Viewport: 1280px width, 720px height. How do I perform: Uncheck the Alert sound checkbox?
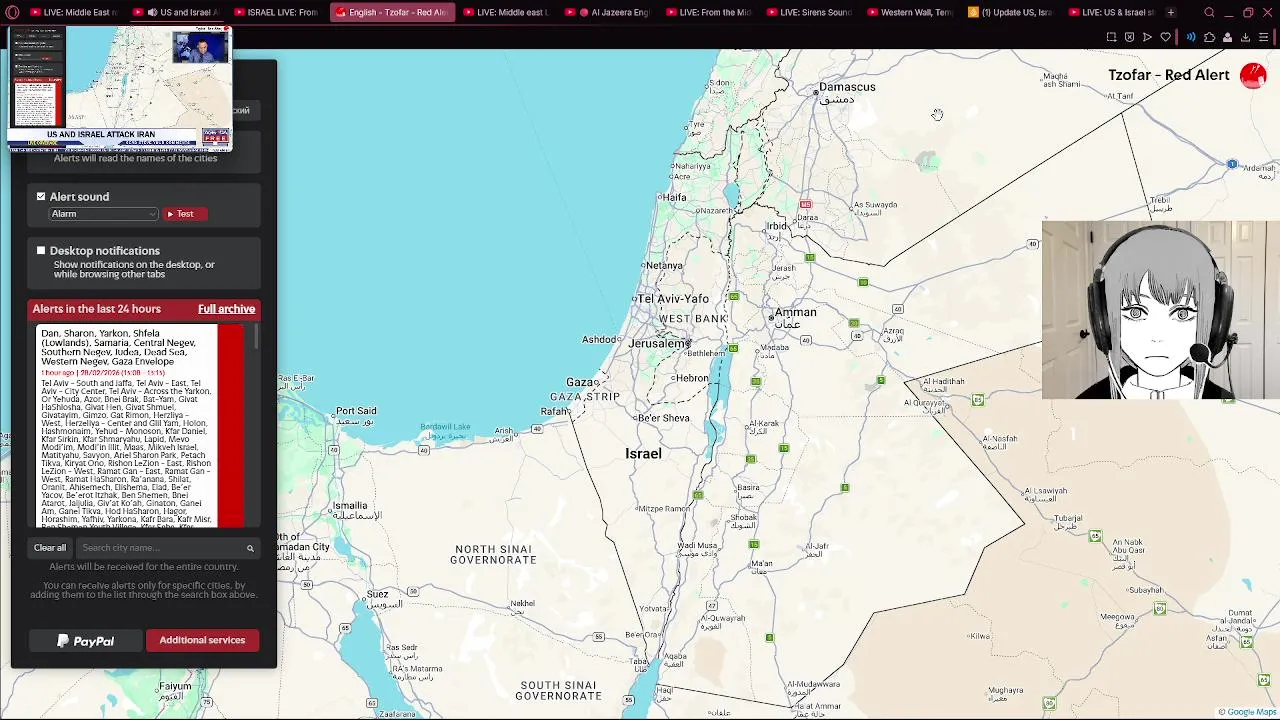pos(41,197)
